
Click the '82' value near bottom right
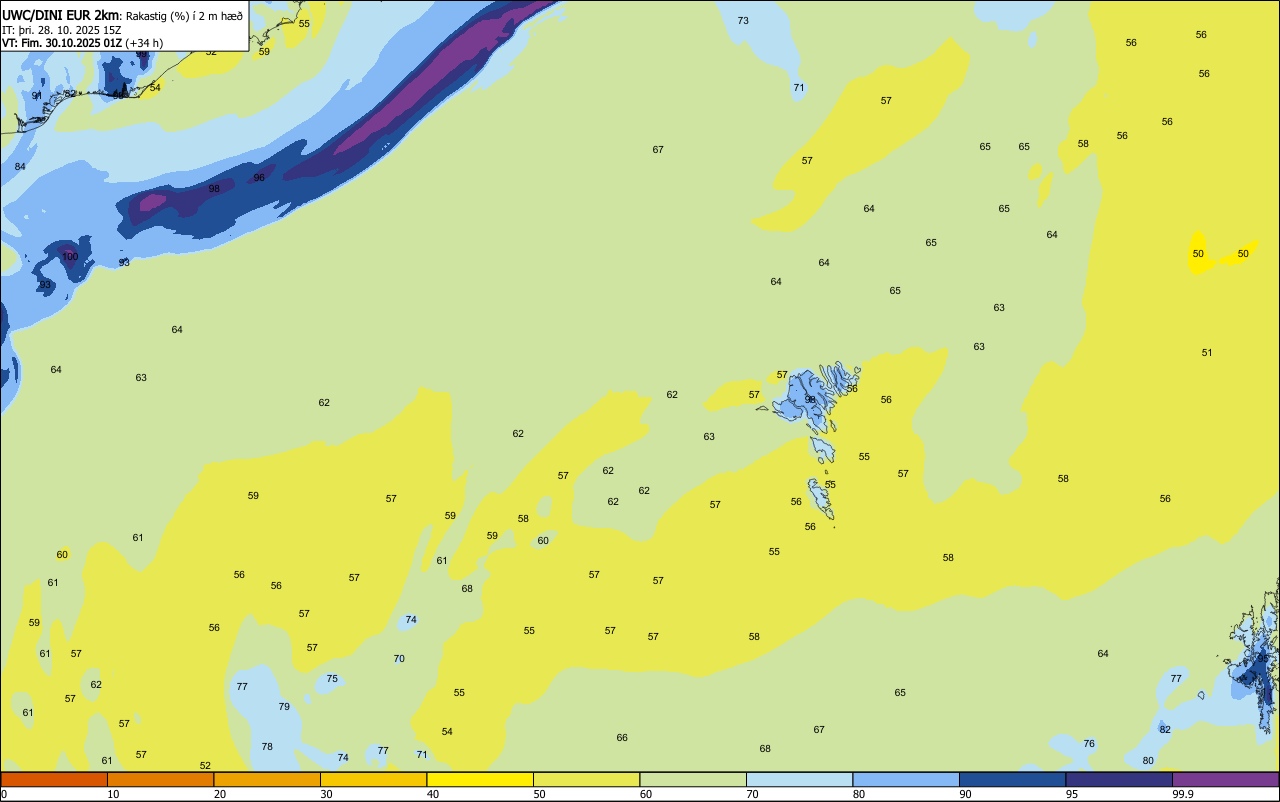(1165, 730)
